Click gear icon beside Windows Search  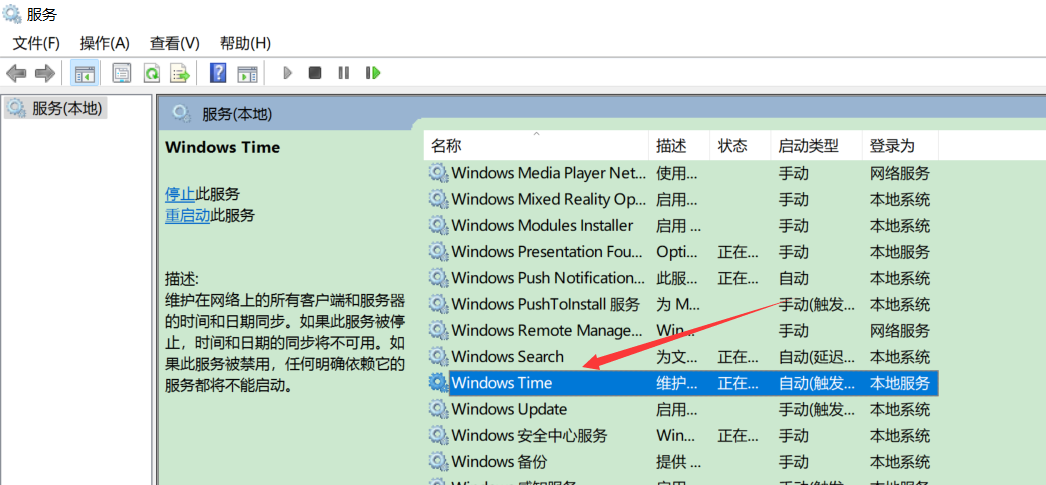pos(438,356)
